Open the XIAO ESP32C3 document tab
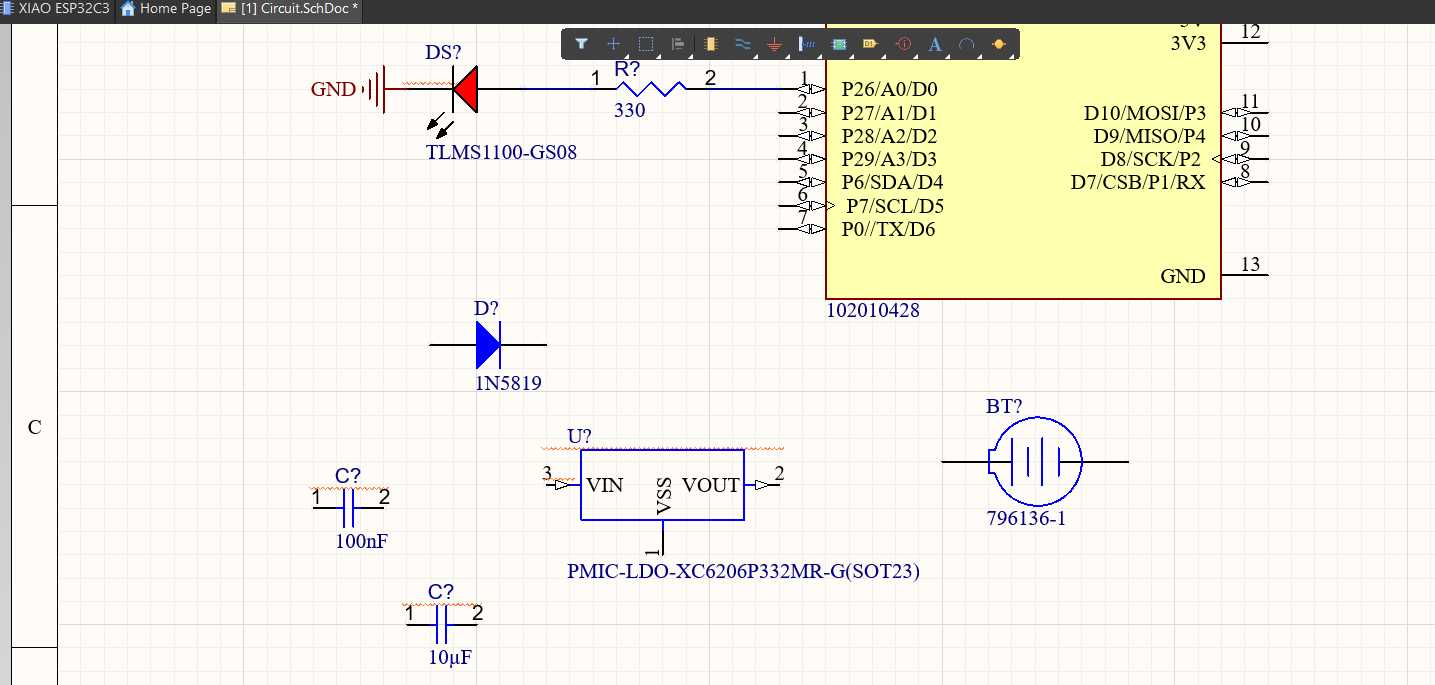This screenshot has height=685, width=1435. click(55, 9)
